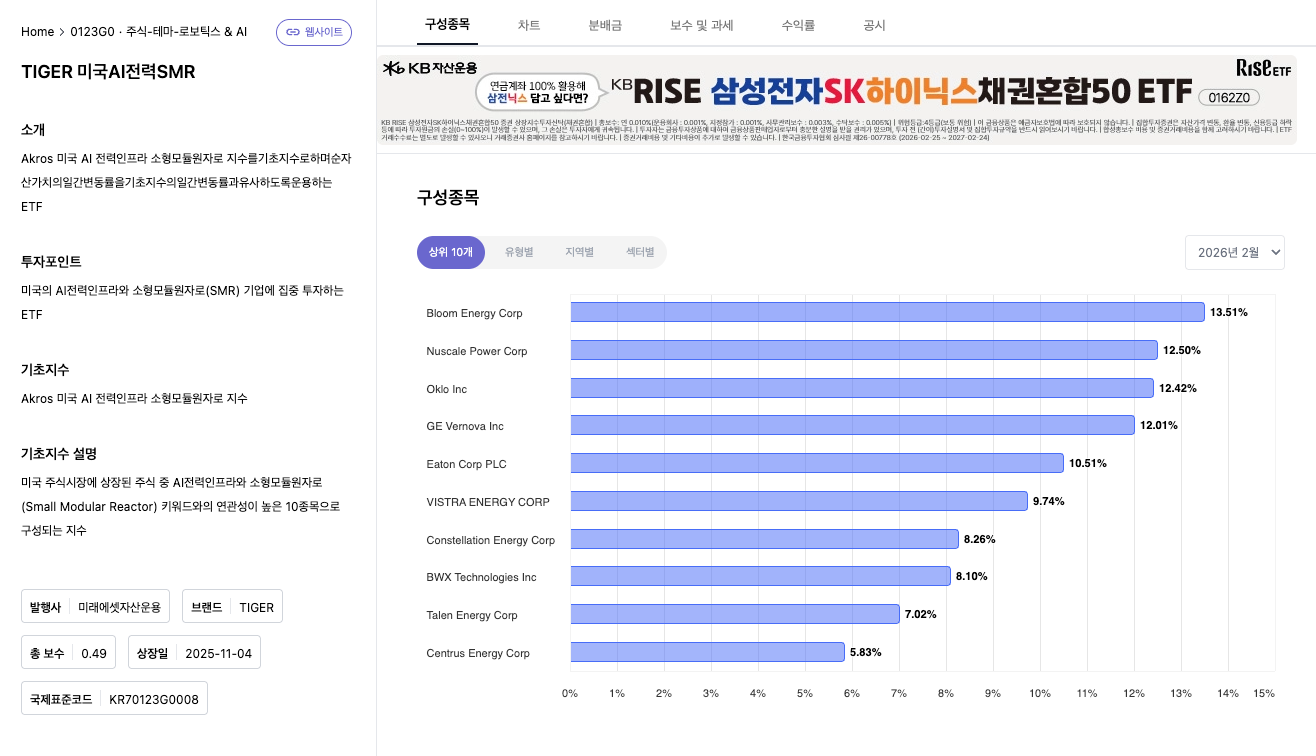1316x756 pixels.
Task: Click the link icon in 웹사이트 button
Action: pyautogui.click(x=293, y=32)
